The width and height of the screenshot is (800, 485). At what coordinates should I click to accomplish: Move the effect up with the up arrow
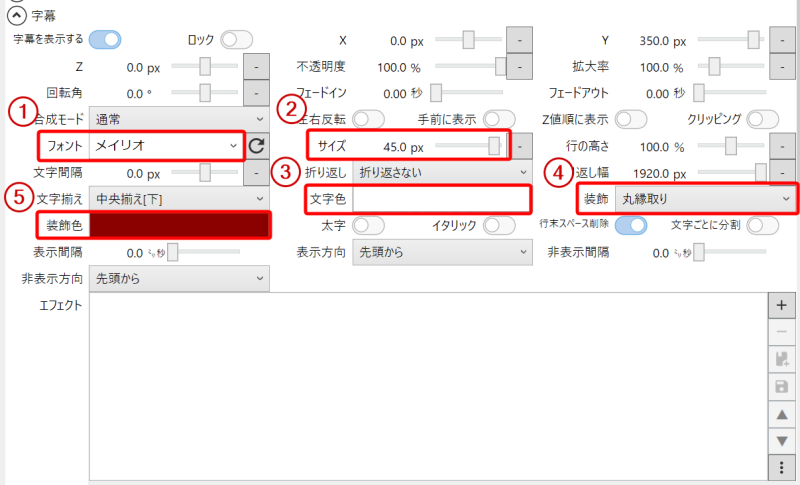coord(781,413)
